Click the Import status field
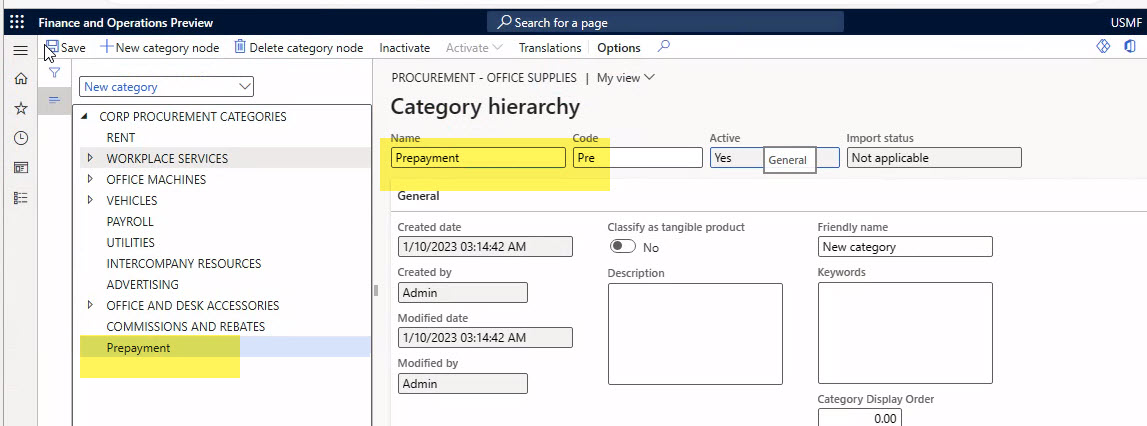The image size is (1147, 426). 934,157
